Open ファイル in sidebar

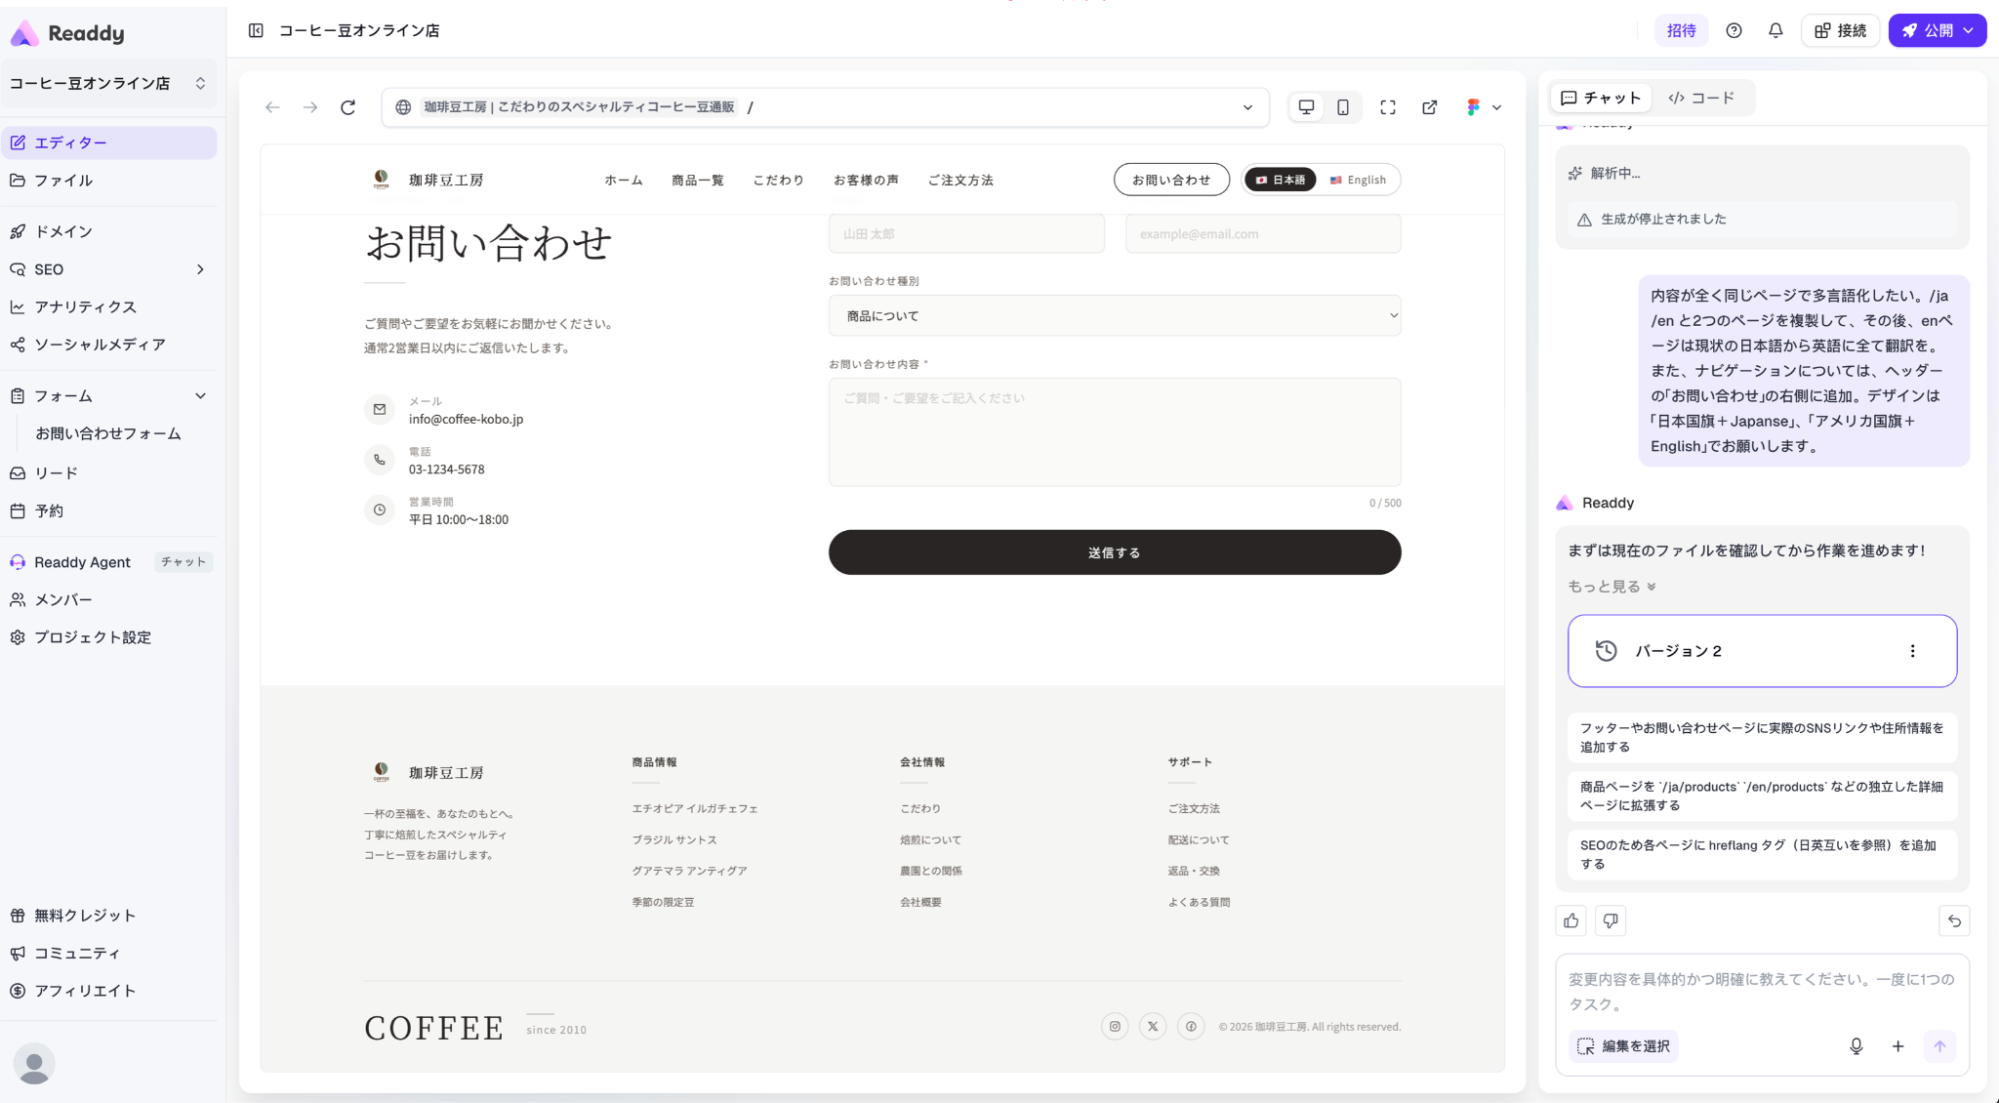pyautogui.click(x=108, y=180)
